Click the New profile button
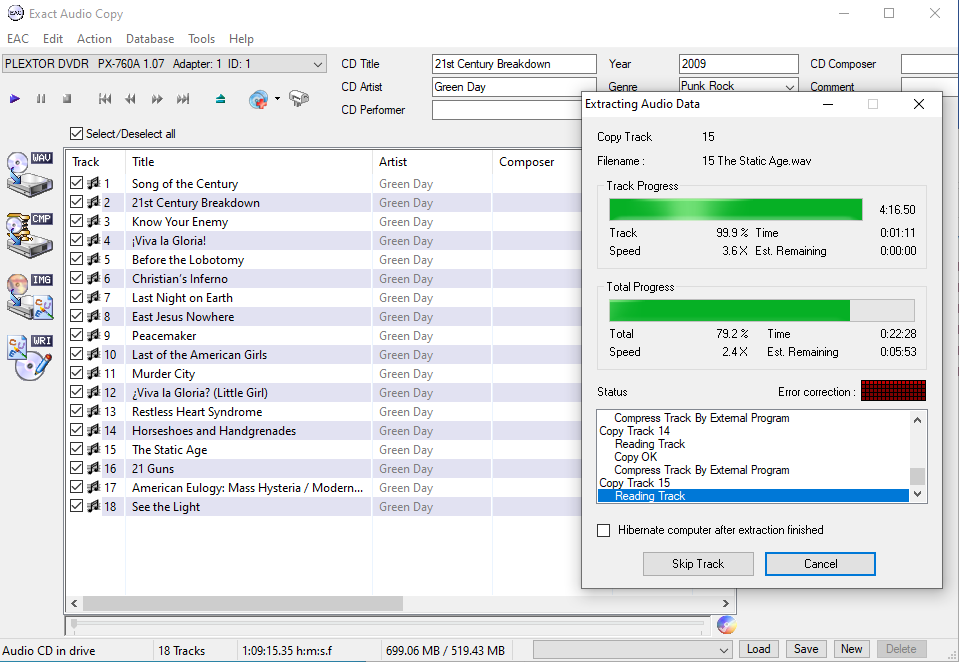This screenshot has width=959, height=662. point(851,649)
